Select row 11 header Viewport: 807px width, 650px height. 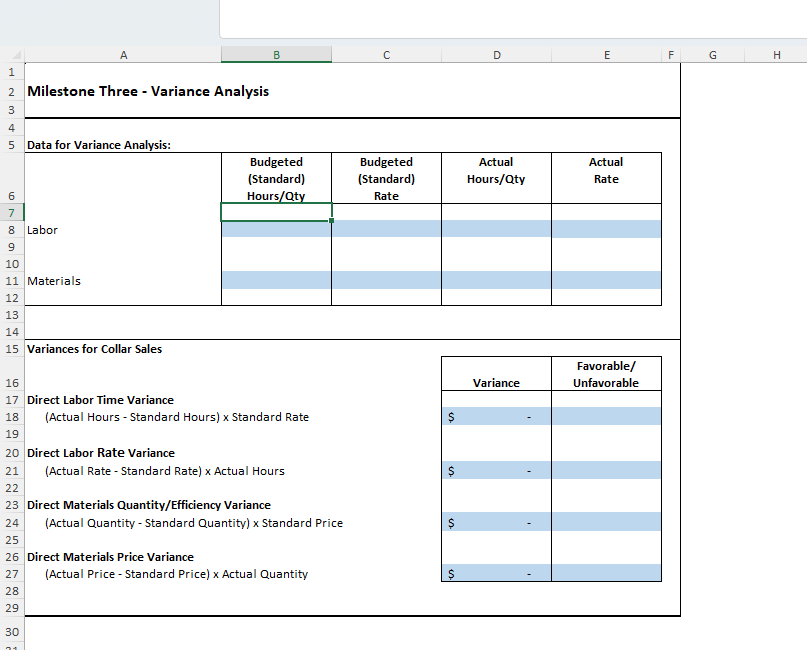click(12, 281)
